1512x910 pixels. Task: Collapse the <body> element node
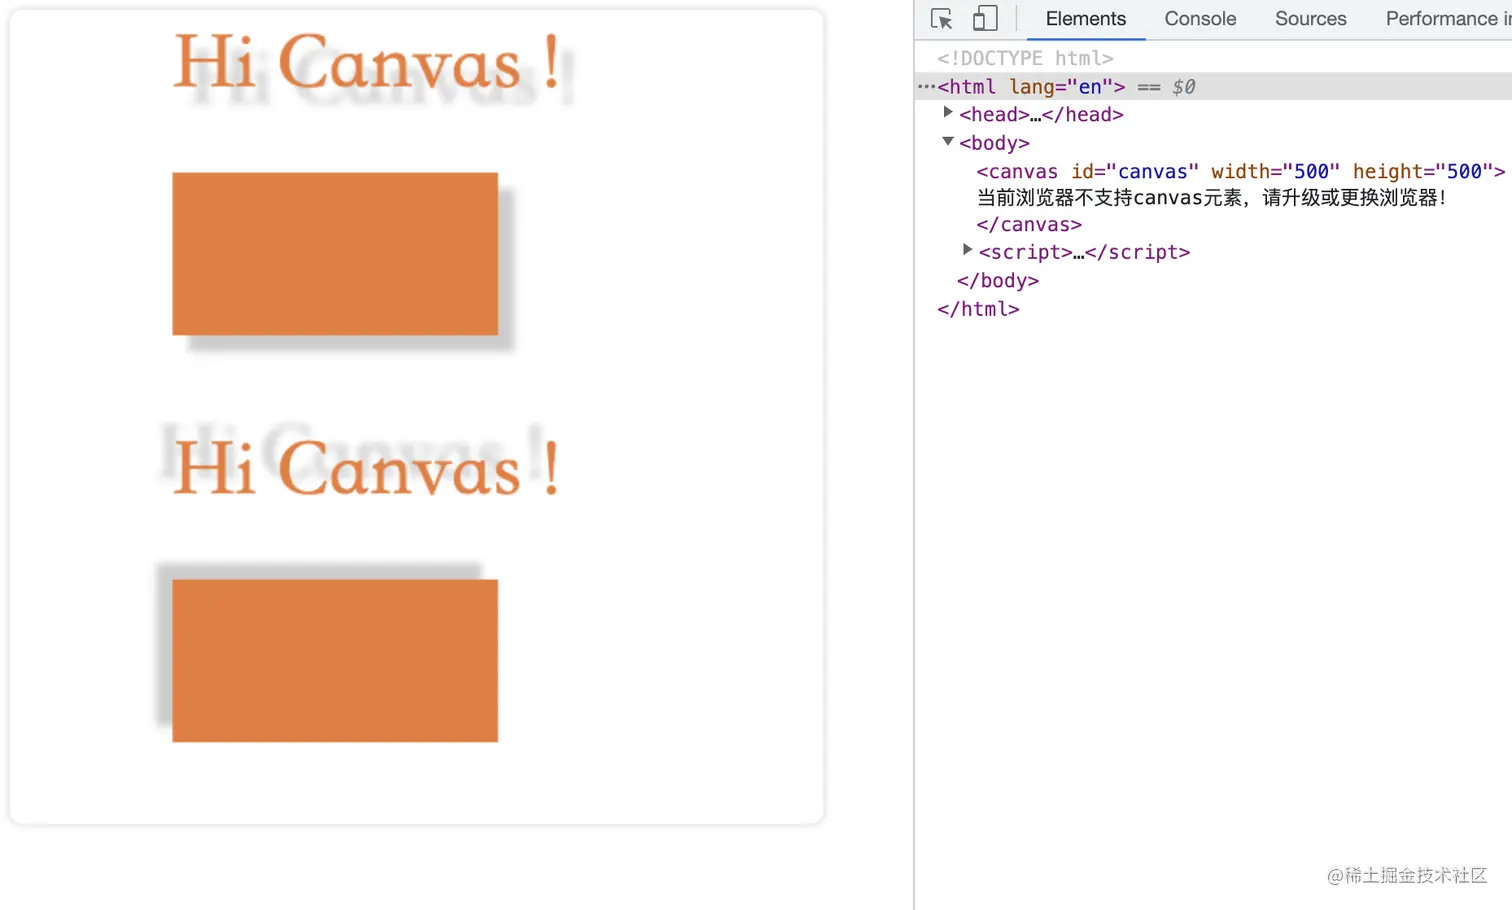click(x=948, y=141)
